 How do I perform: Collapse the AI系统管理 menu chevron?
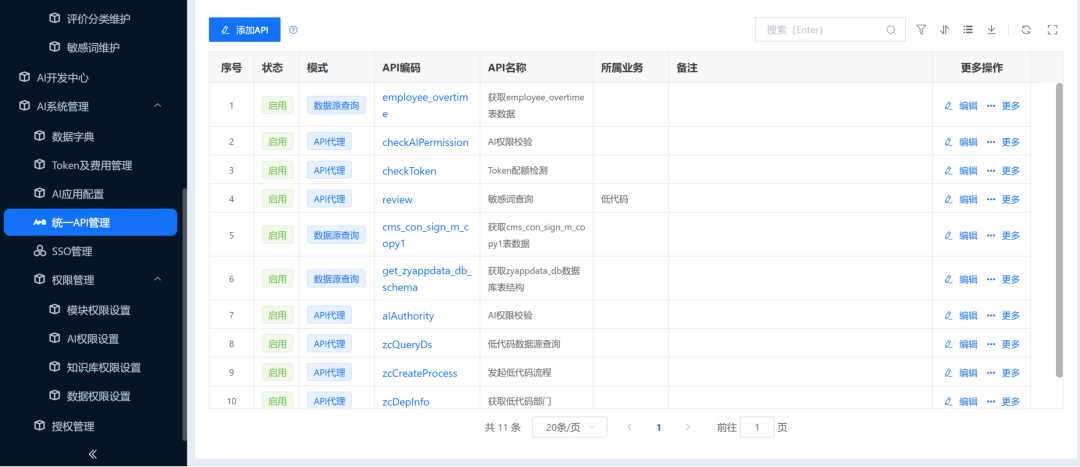click(x=158, y=105)
